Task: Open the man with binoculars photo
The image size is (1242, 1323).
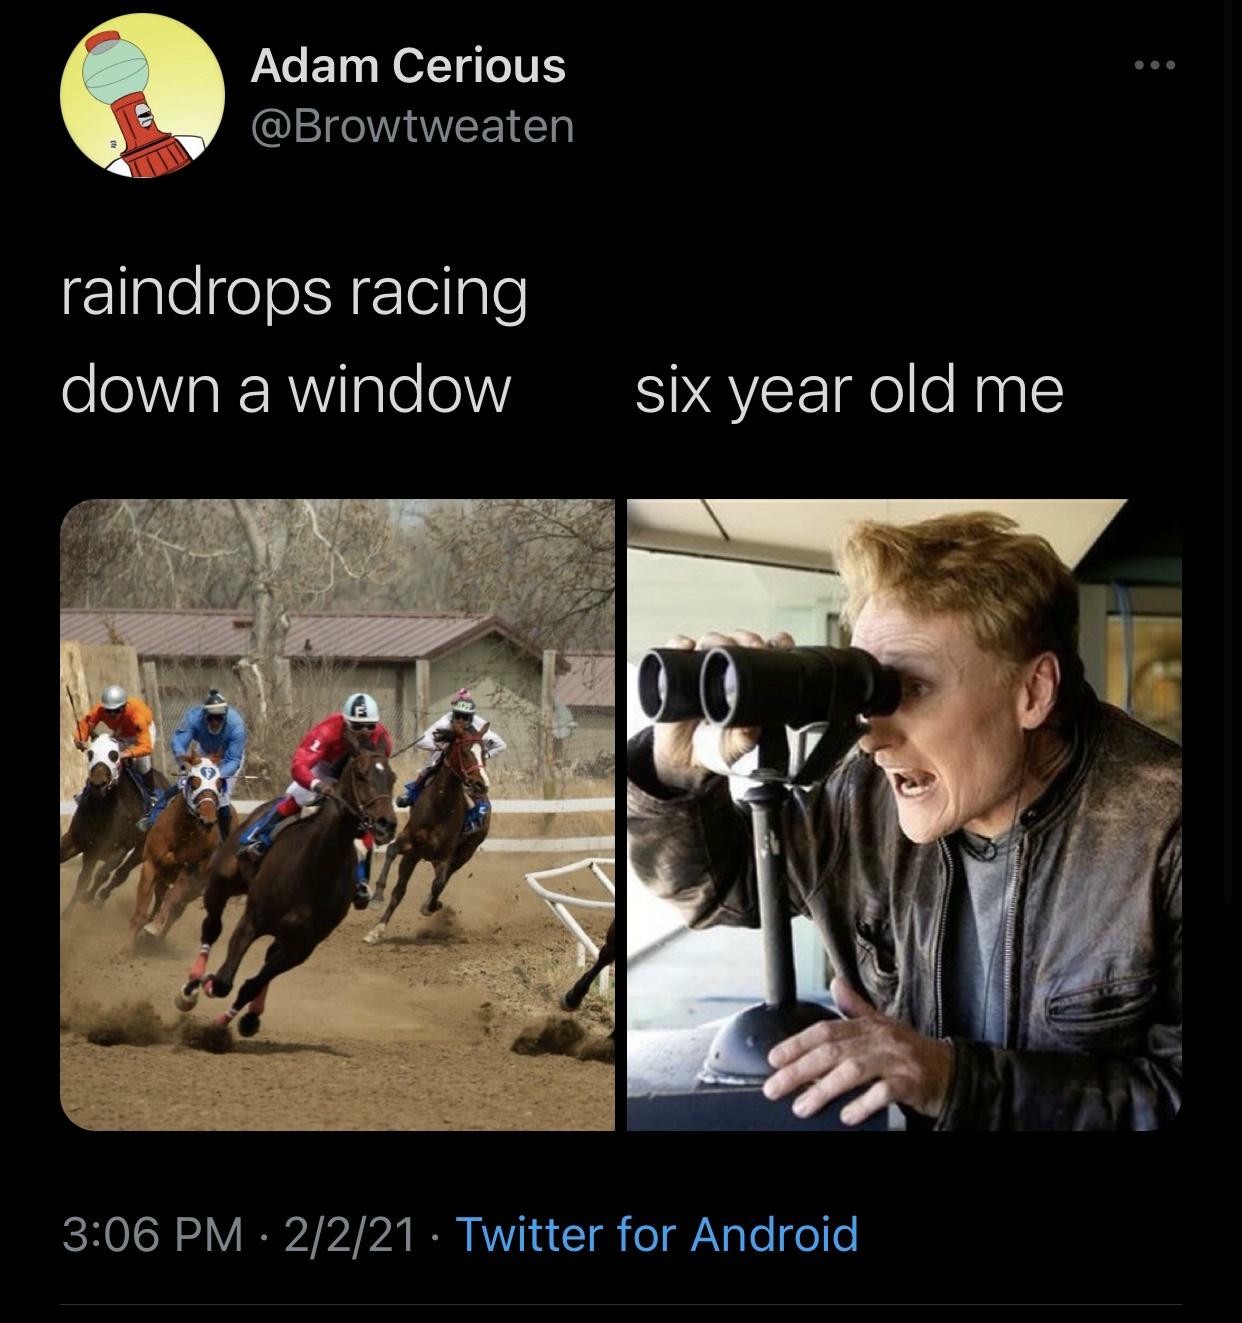Action: [x=904, y=814]
